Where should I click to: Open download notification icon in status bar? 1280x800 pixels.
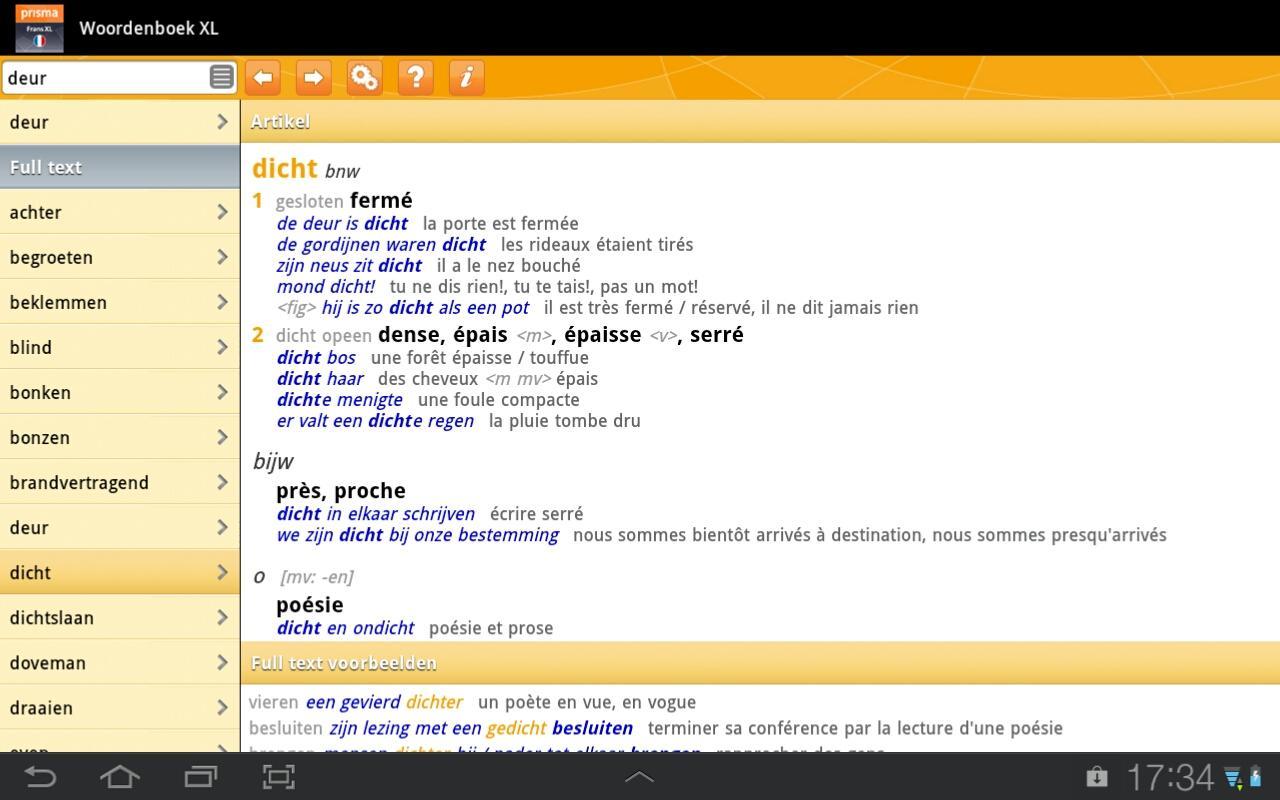[x=1097, y=777]
